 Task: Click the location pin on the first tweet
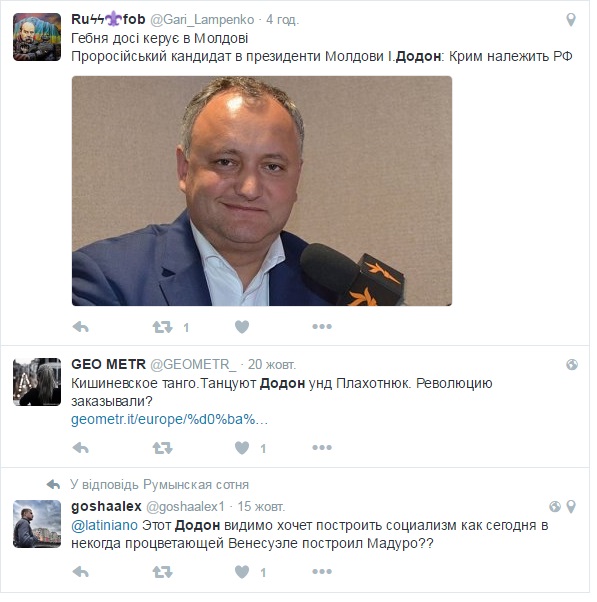pyautogui.click(x=571, y=20)
